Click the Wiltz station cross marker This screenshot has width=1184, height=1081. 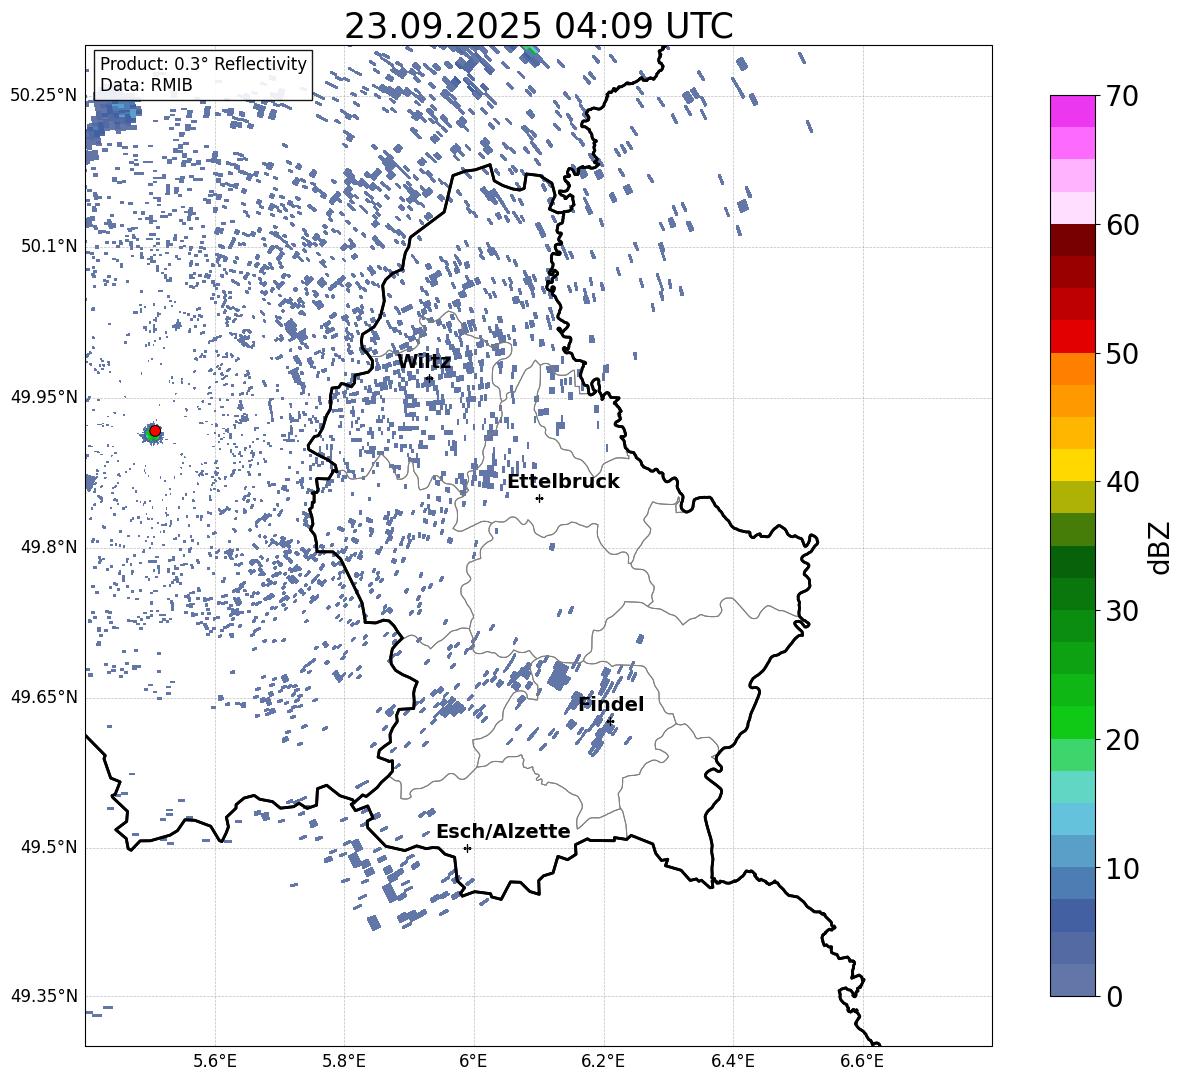[x=429, y=378]
